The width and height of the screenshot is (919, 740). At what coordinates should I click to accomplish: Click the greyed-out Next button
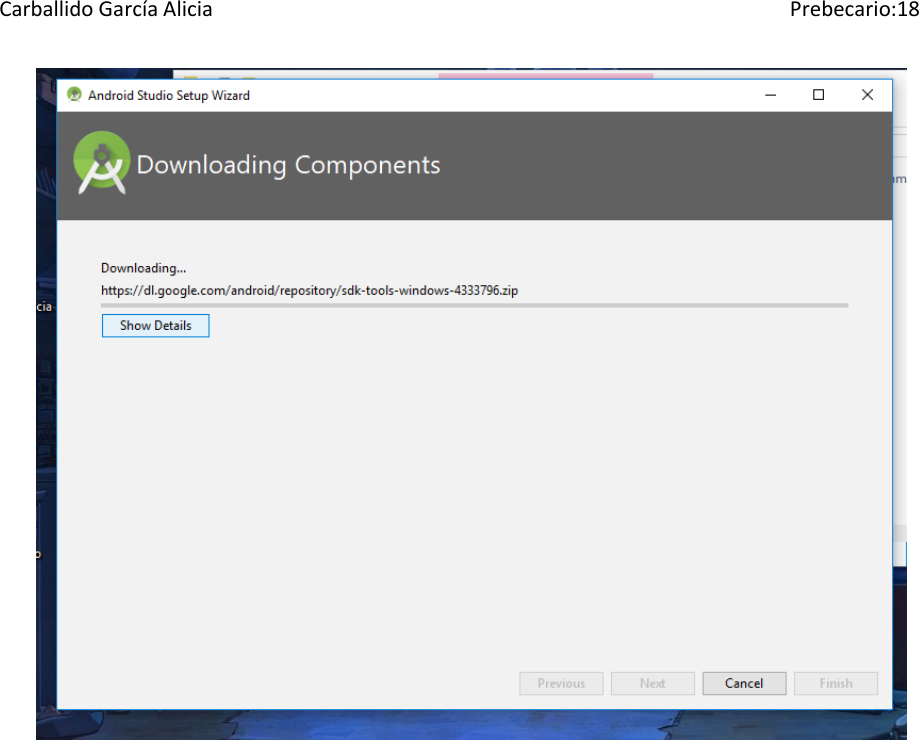(x=652, y=683)
